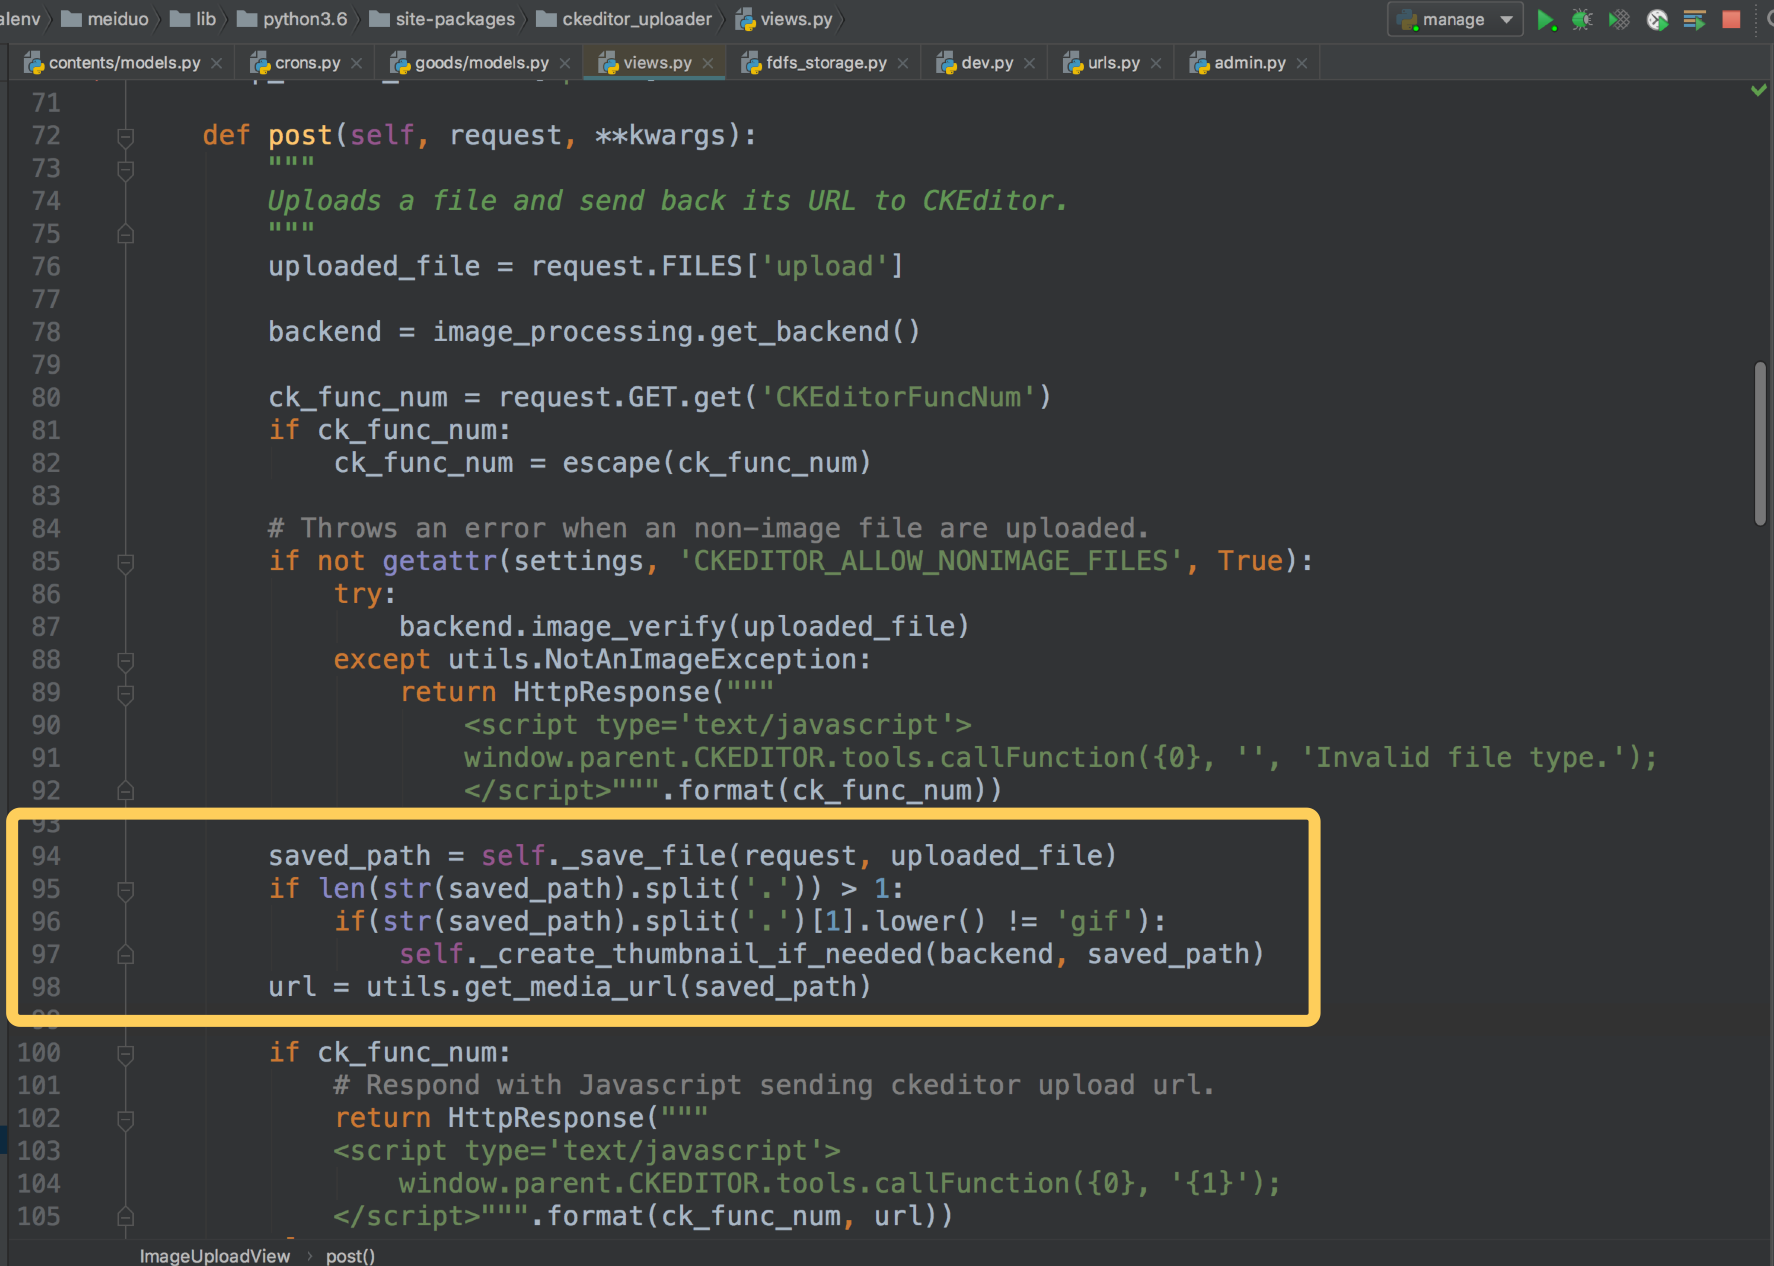Click the fold end marker at line 97
Screen dimensions: 1774x1266
[126, 955]
